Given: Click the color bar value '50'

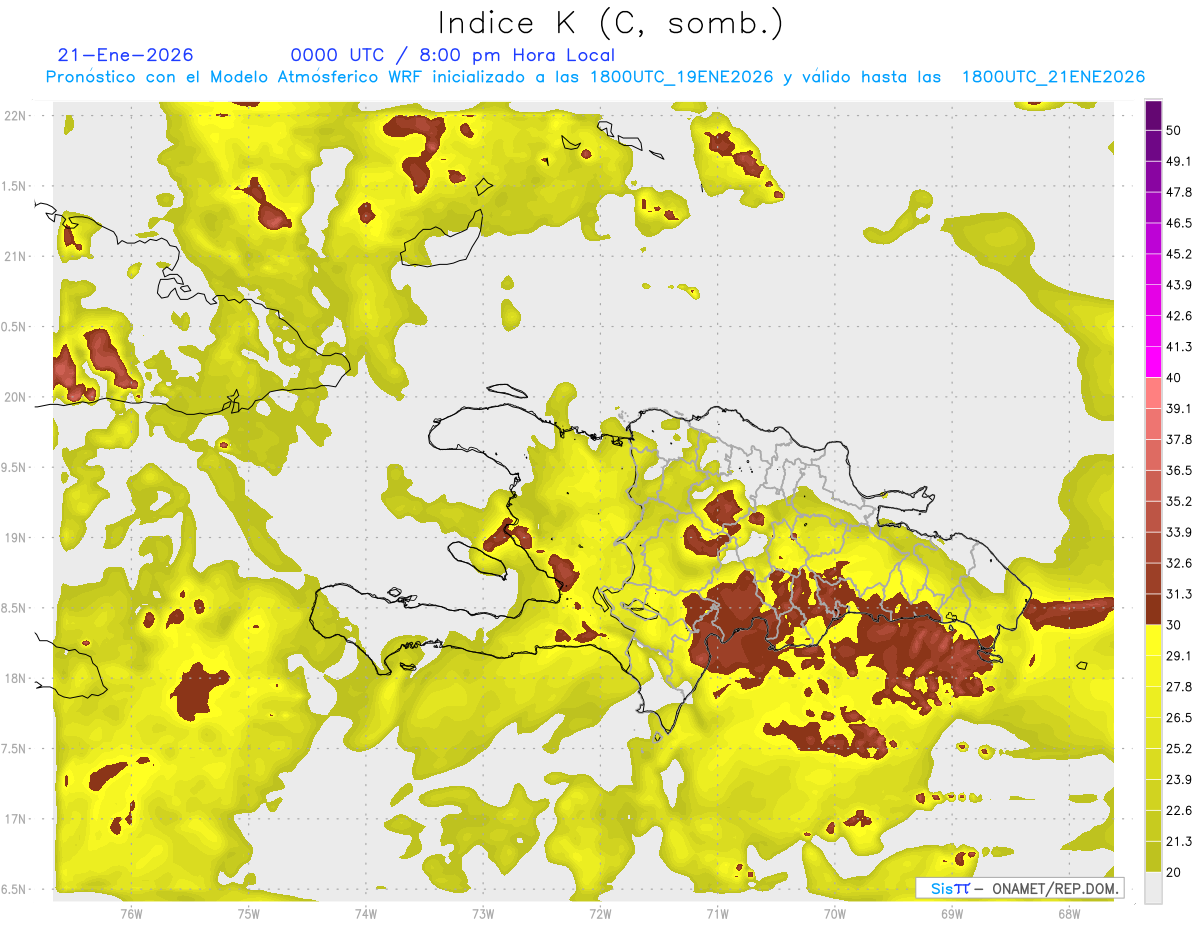Looking at the screenshot, I should click(1174, 130).
